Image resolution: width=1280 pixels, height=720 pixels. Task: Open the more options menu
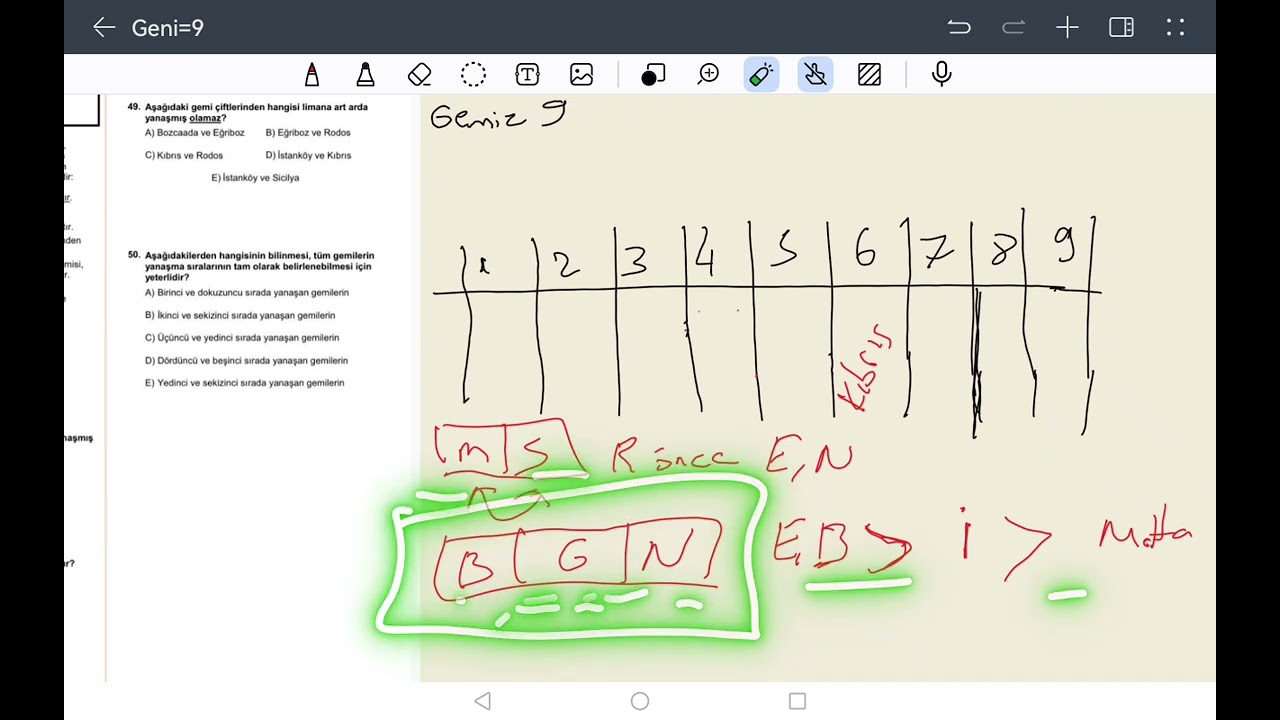(x=1175, y=28)
